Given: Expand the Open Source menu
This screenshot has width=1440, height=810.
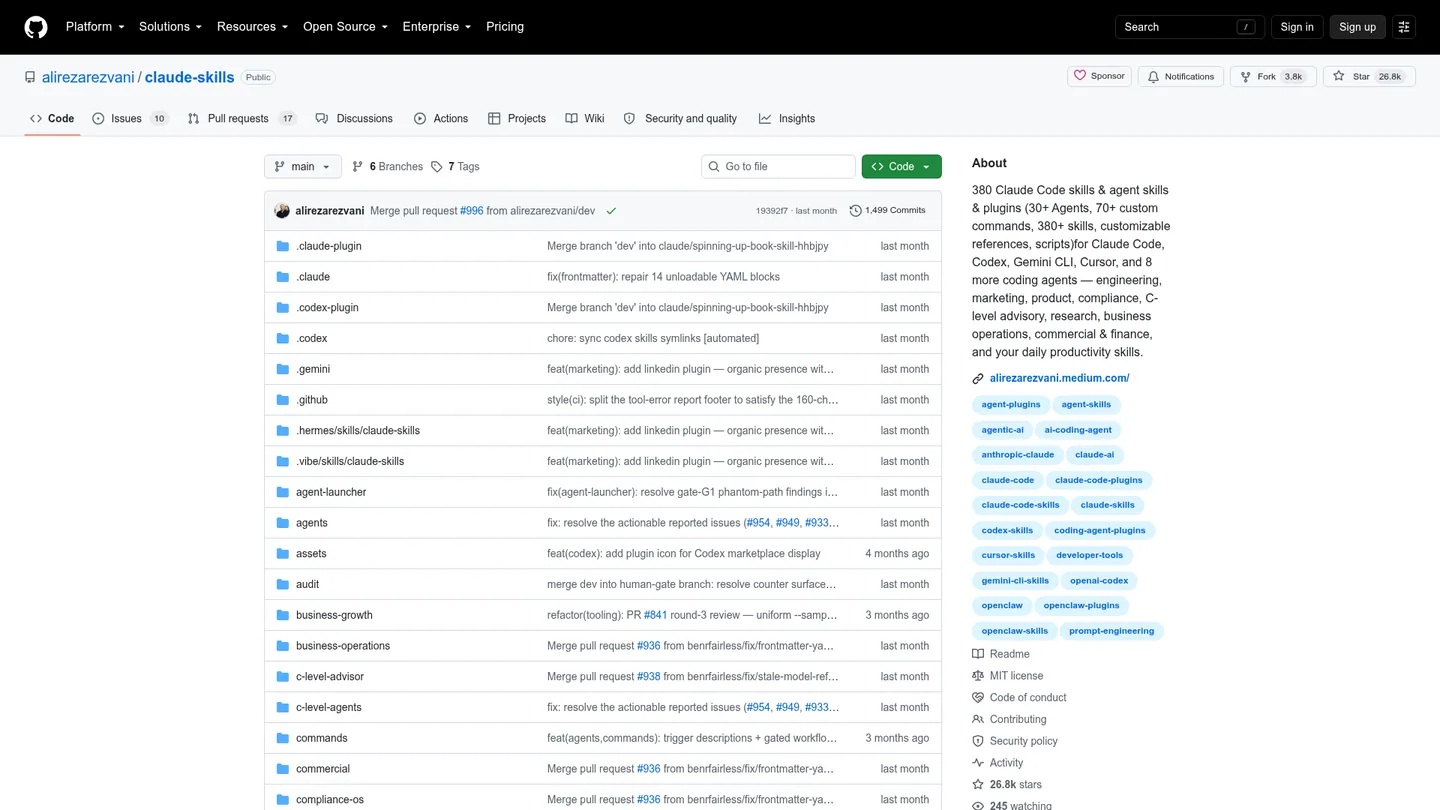Looking at the screenshot, I should (346, 27).
